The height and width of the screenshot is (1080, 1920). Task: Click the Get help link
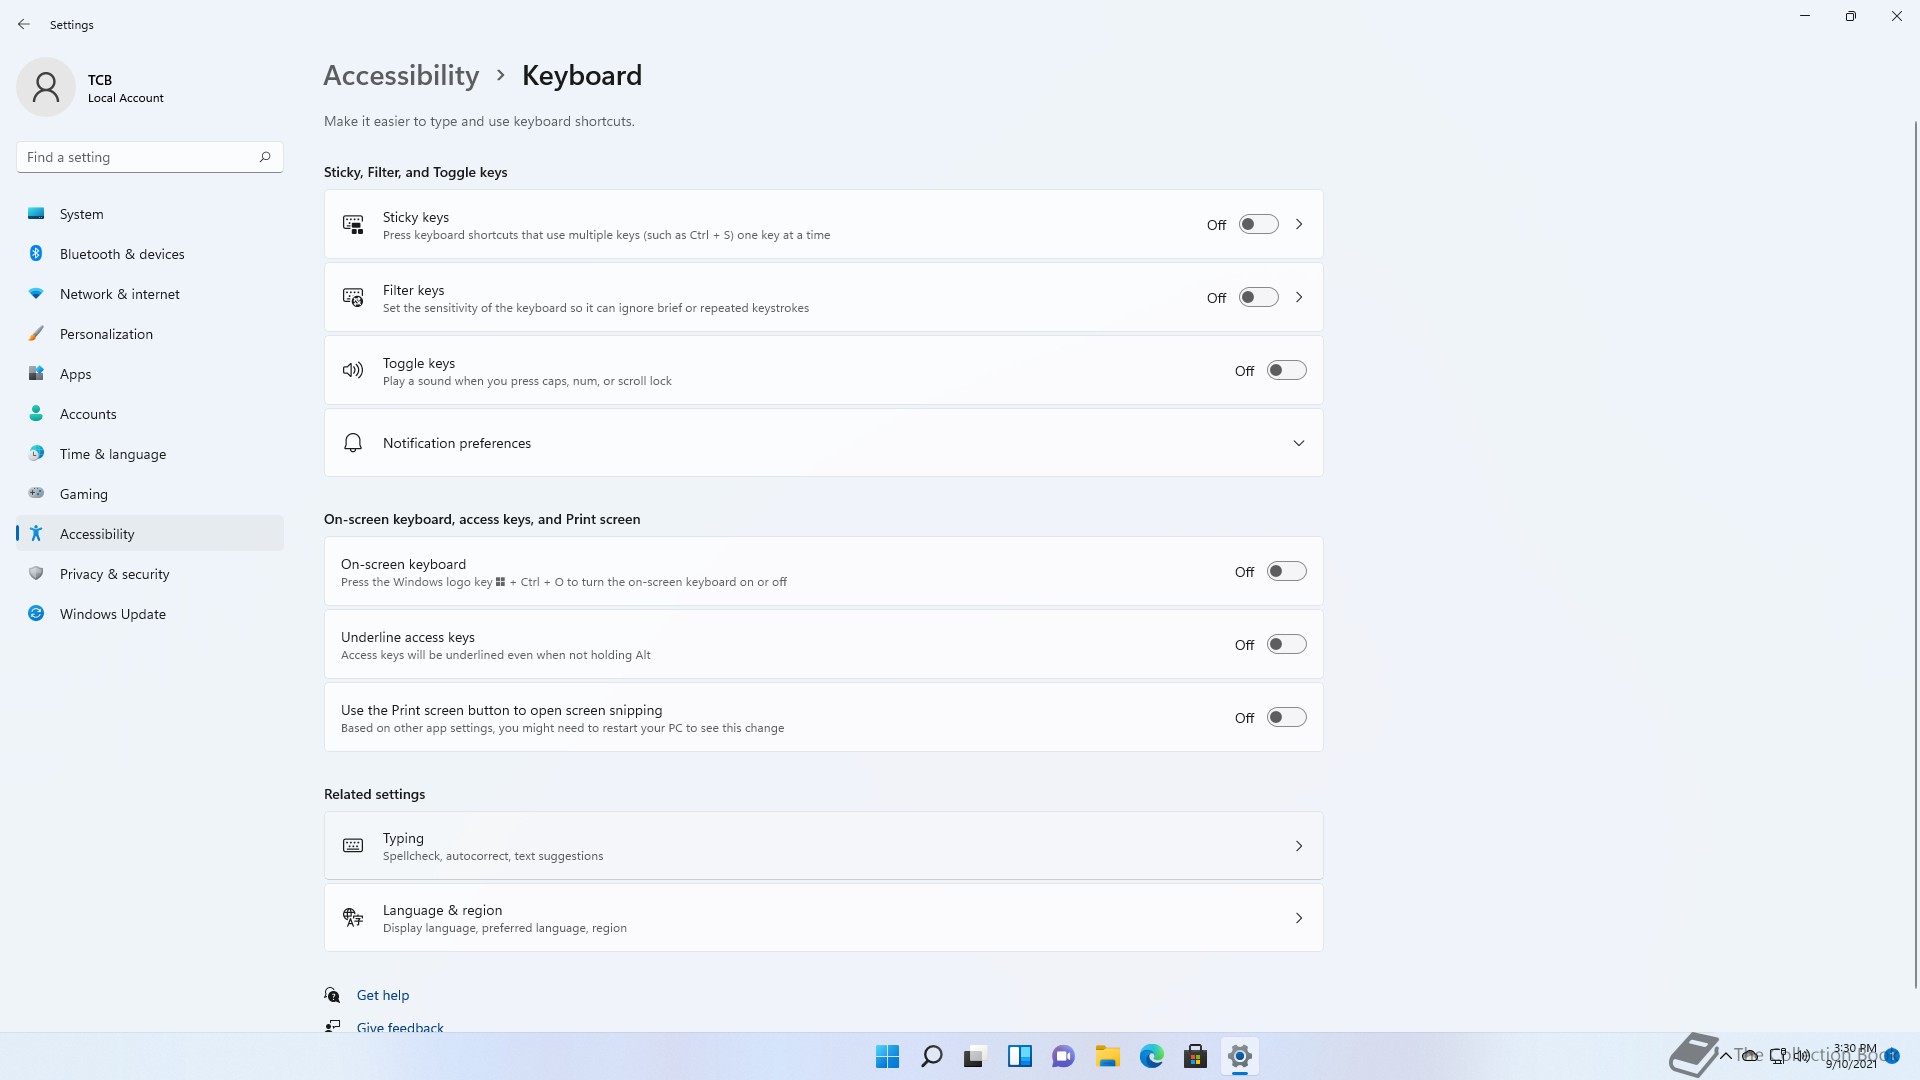pos(383,995)
